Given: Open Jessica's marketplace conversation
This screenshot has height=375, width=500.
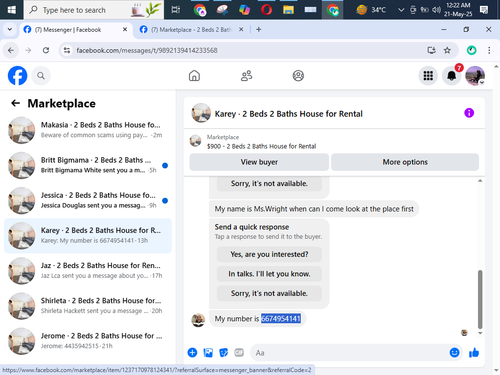Looking at the screenshot, I should 88,200.
